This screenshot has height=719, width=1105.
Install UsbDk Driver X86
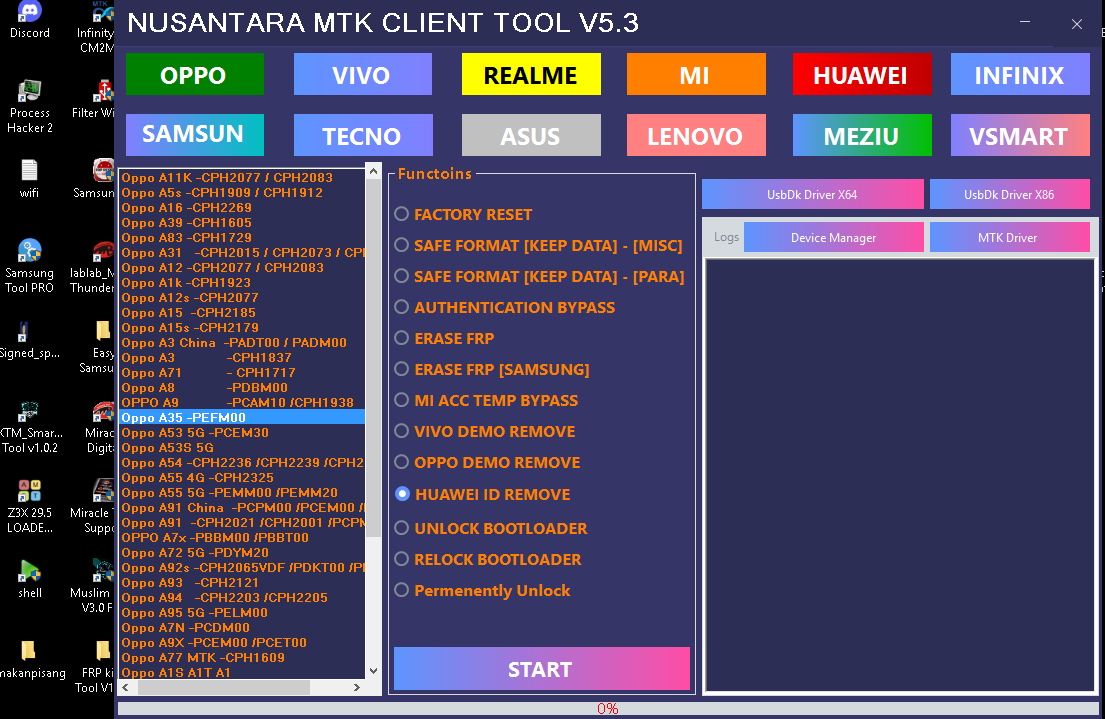(1009, 194)
